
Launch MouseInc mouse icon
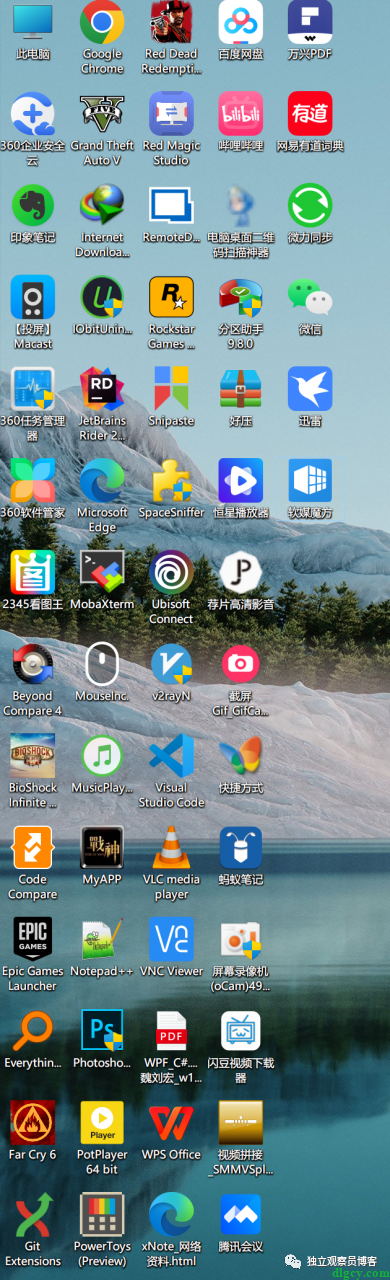pos(102,663)
